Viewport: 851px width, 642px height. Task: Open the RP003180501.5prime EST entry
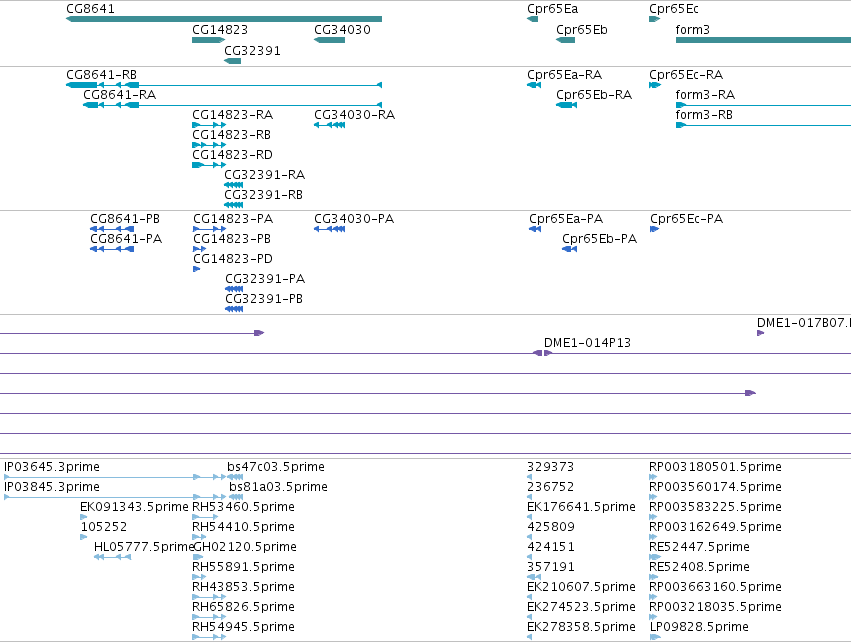click(x=715, y=467)
